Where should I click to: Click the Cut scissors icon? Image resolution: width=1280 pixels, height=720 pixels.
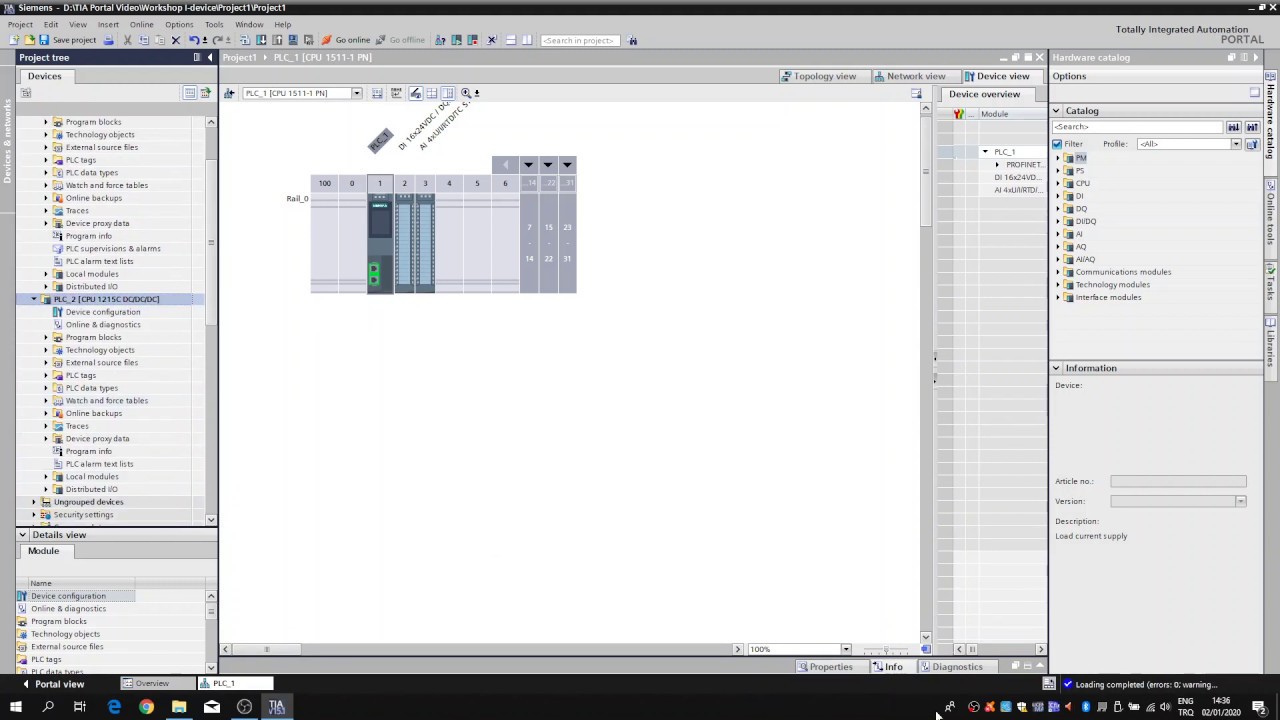point(127,40)
